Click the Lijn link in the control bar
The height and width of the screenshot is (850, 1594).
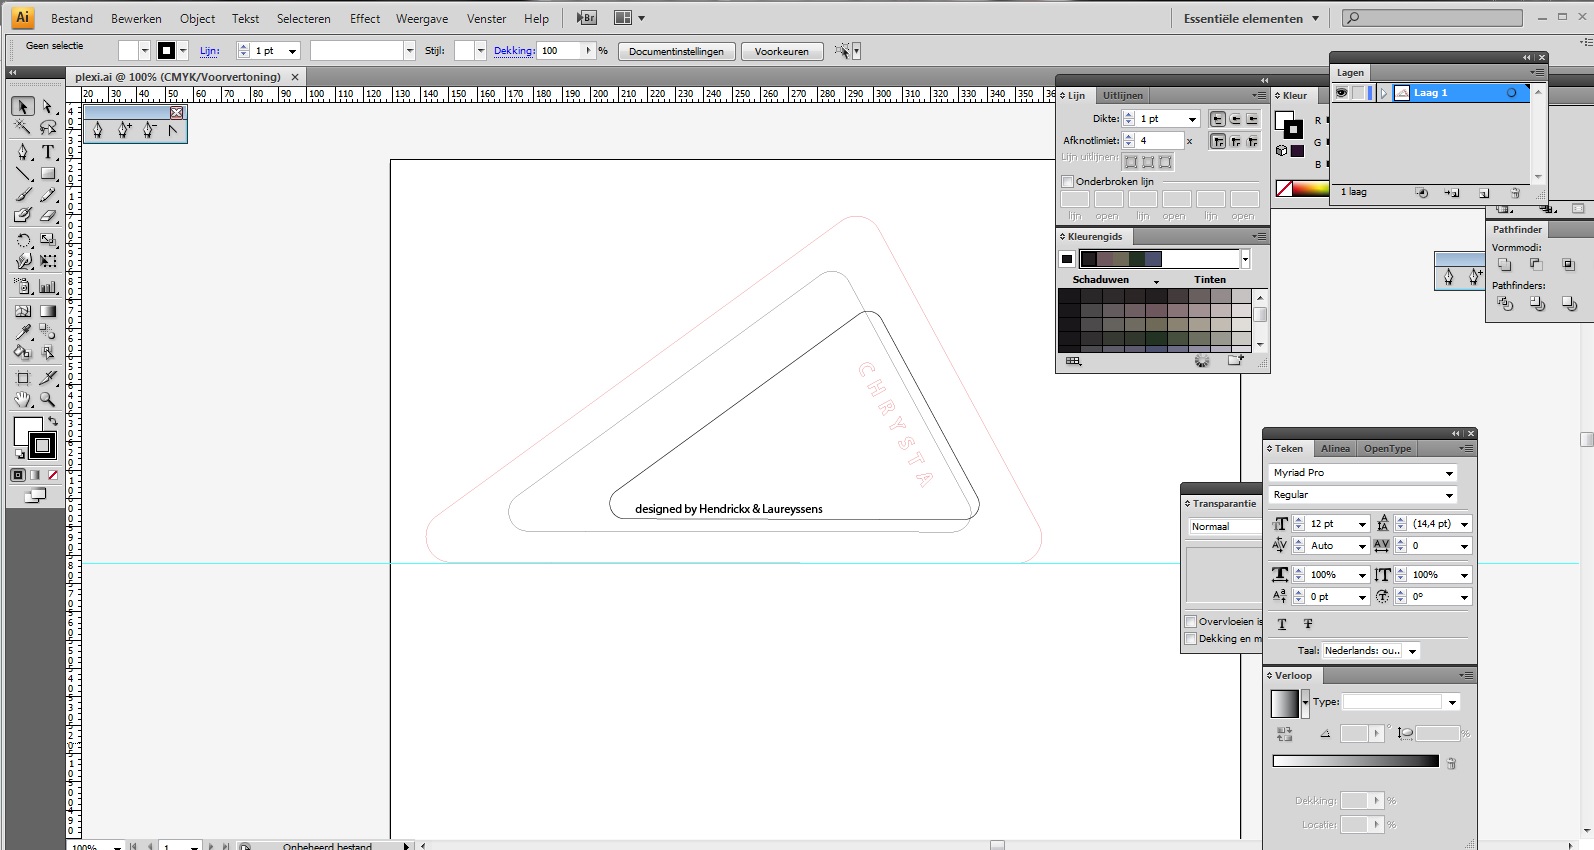coord(209,51)
